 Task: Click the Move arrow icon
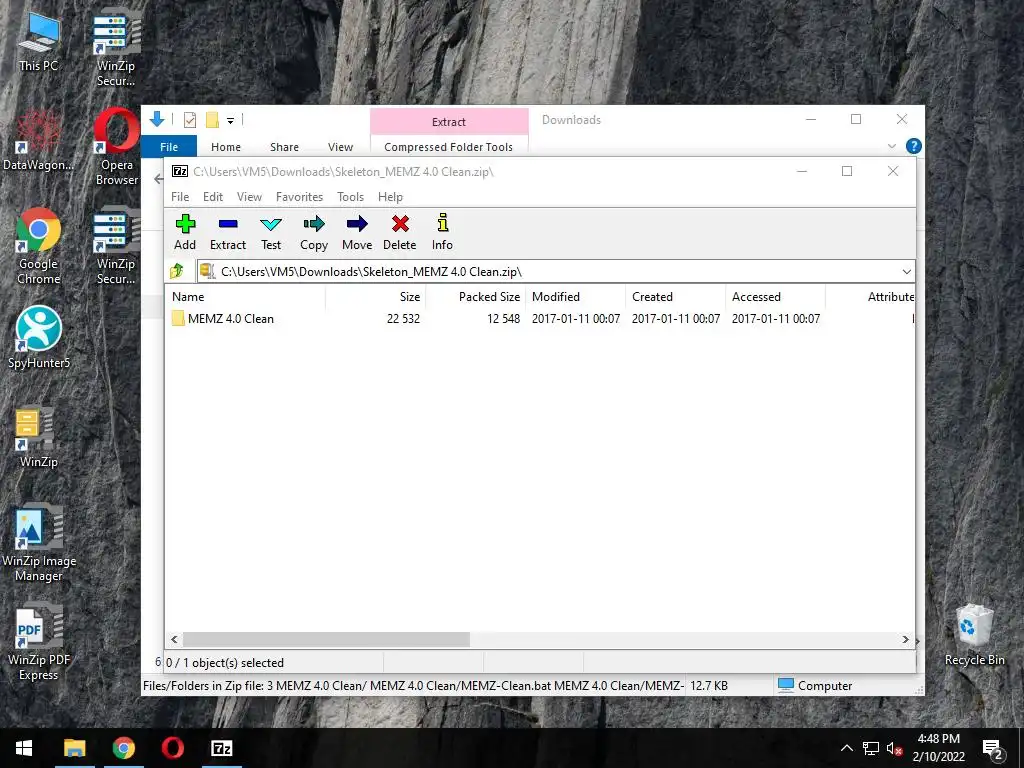(357, 224)
